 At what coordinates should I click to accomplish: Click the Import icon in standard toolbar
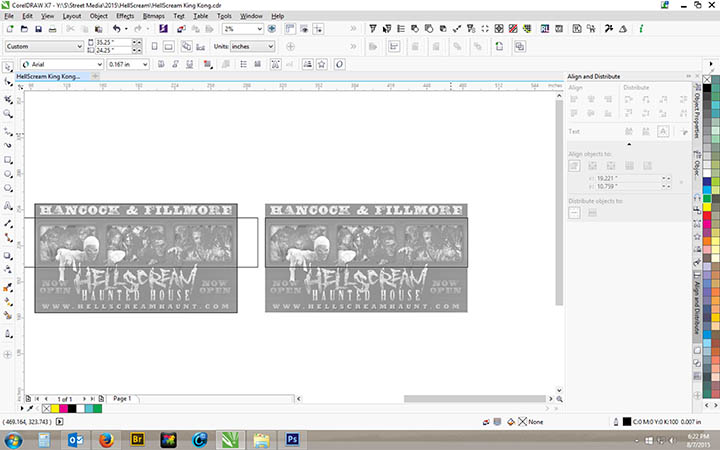[181, 29]
